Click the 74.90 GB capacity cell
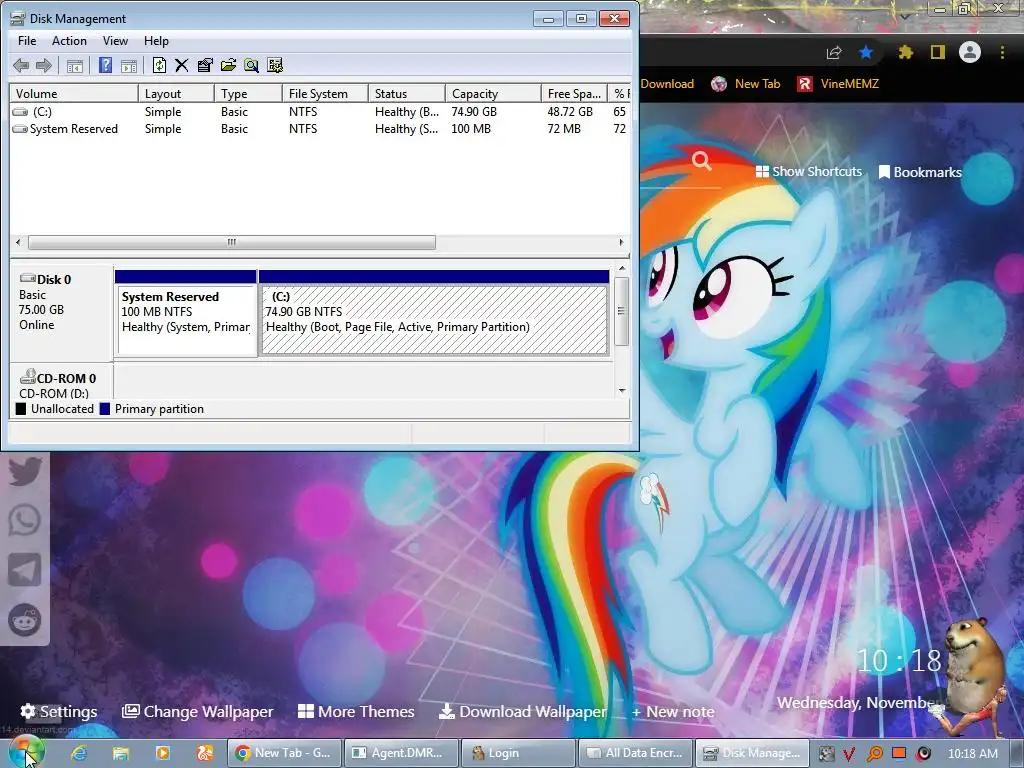Viewport: 1024px width, 768px height. point(474,112)
